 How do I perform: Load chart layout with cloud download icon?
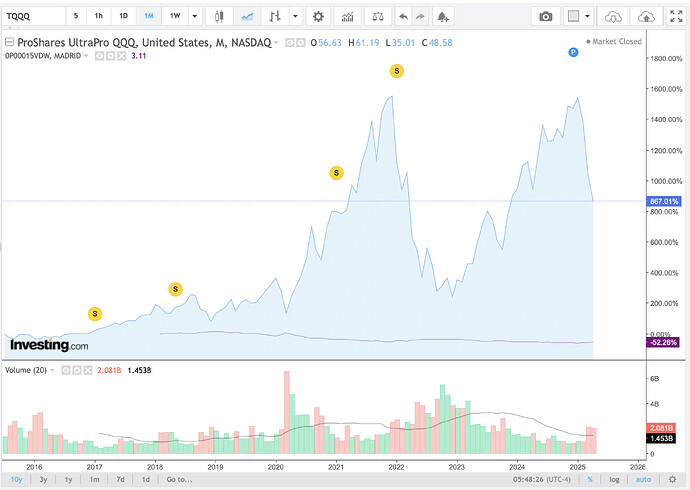[x=613, y=17]
